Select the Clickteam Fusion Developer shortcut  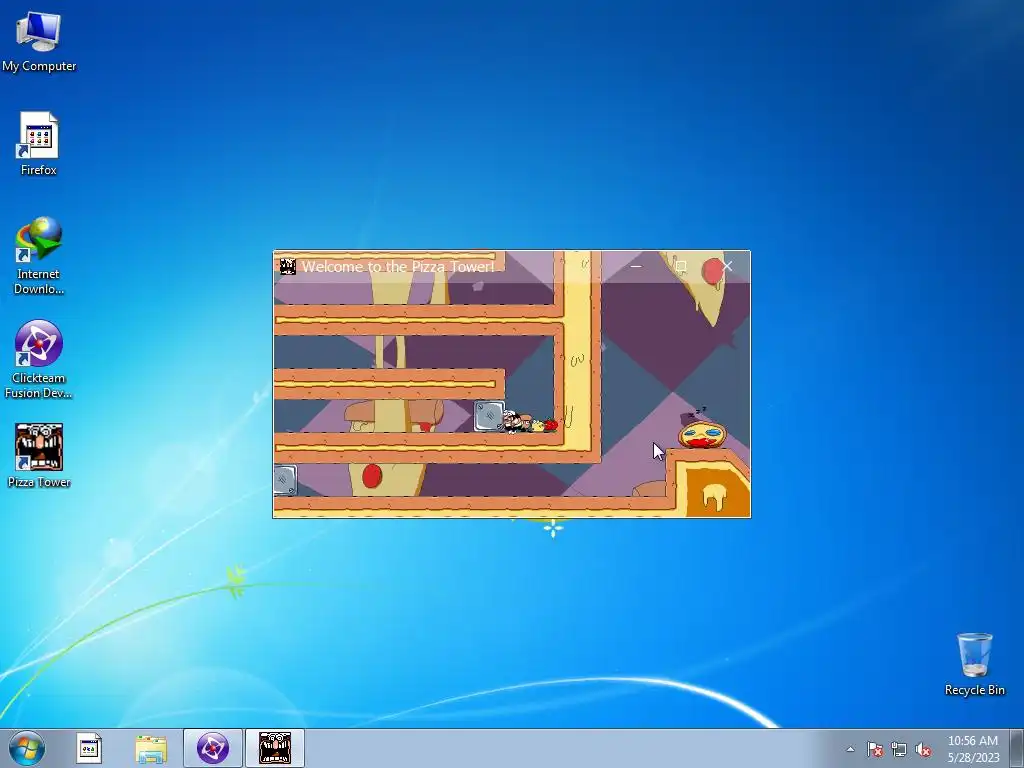tap(39, 359)
